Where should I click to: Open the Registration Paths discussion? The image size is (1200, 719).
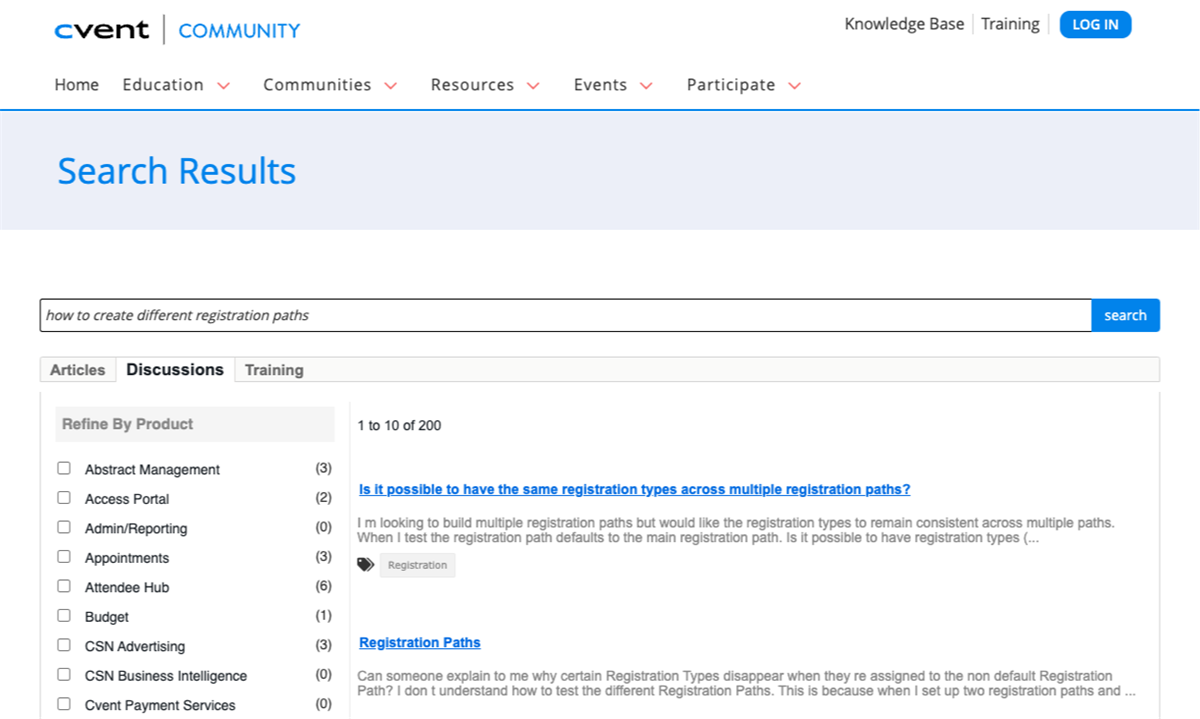pyautogui.click(x=419, y=642)
